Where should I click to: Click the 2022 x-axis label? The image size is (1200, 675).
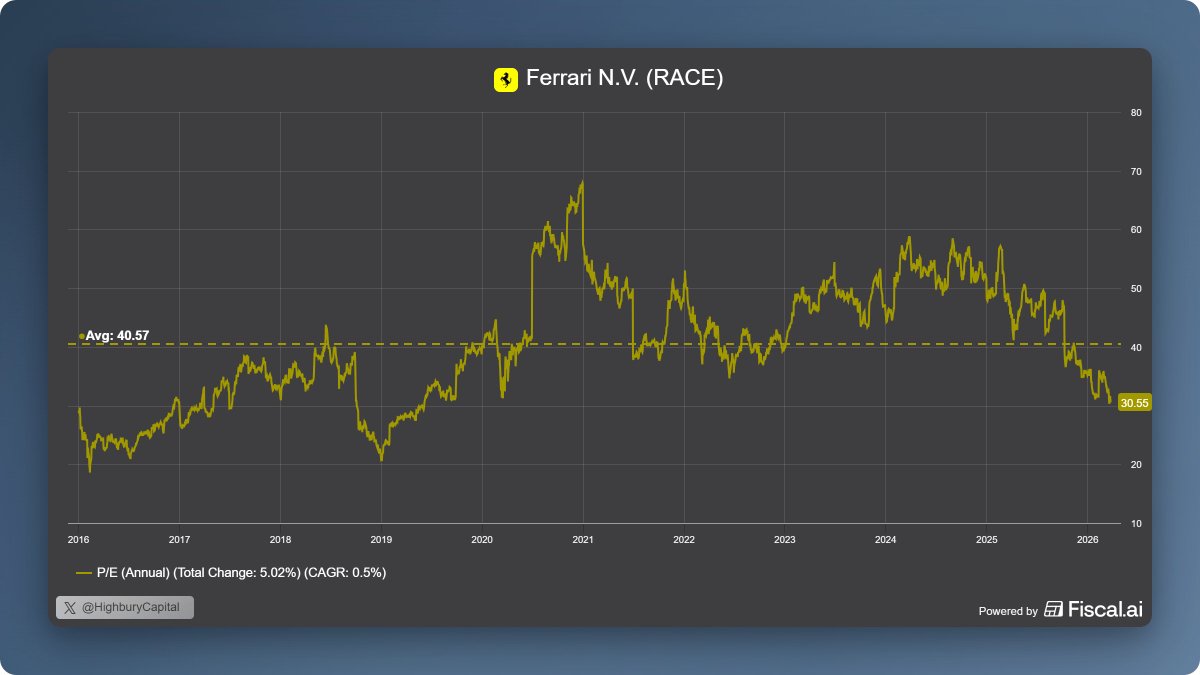coord(683,539)
